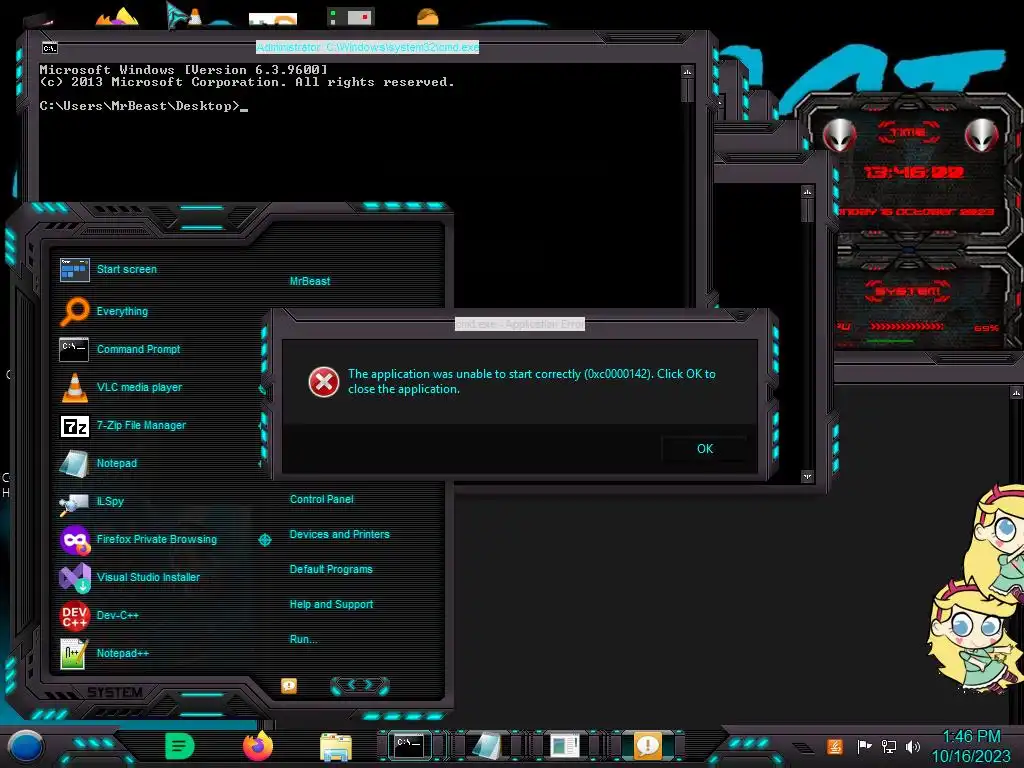Open the volume speaker icon in tray
Image resolution: width=1024 pixels, height=768 pixels.
[x=913, y=746]
